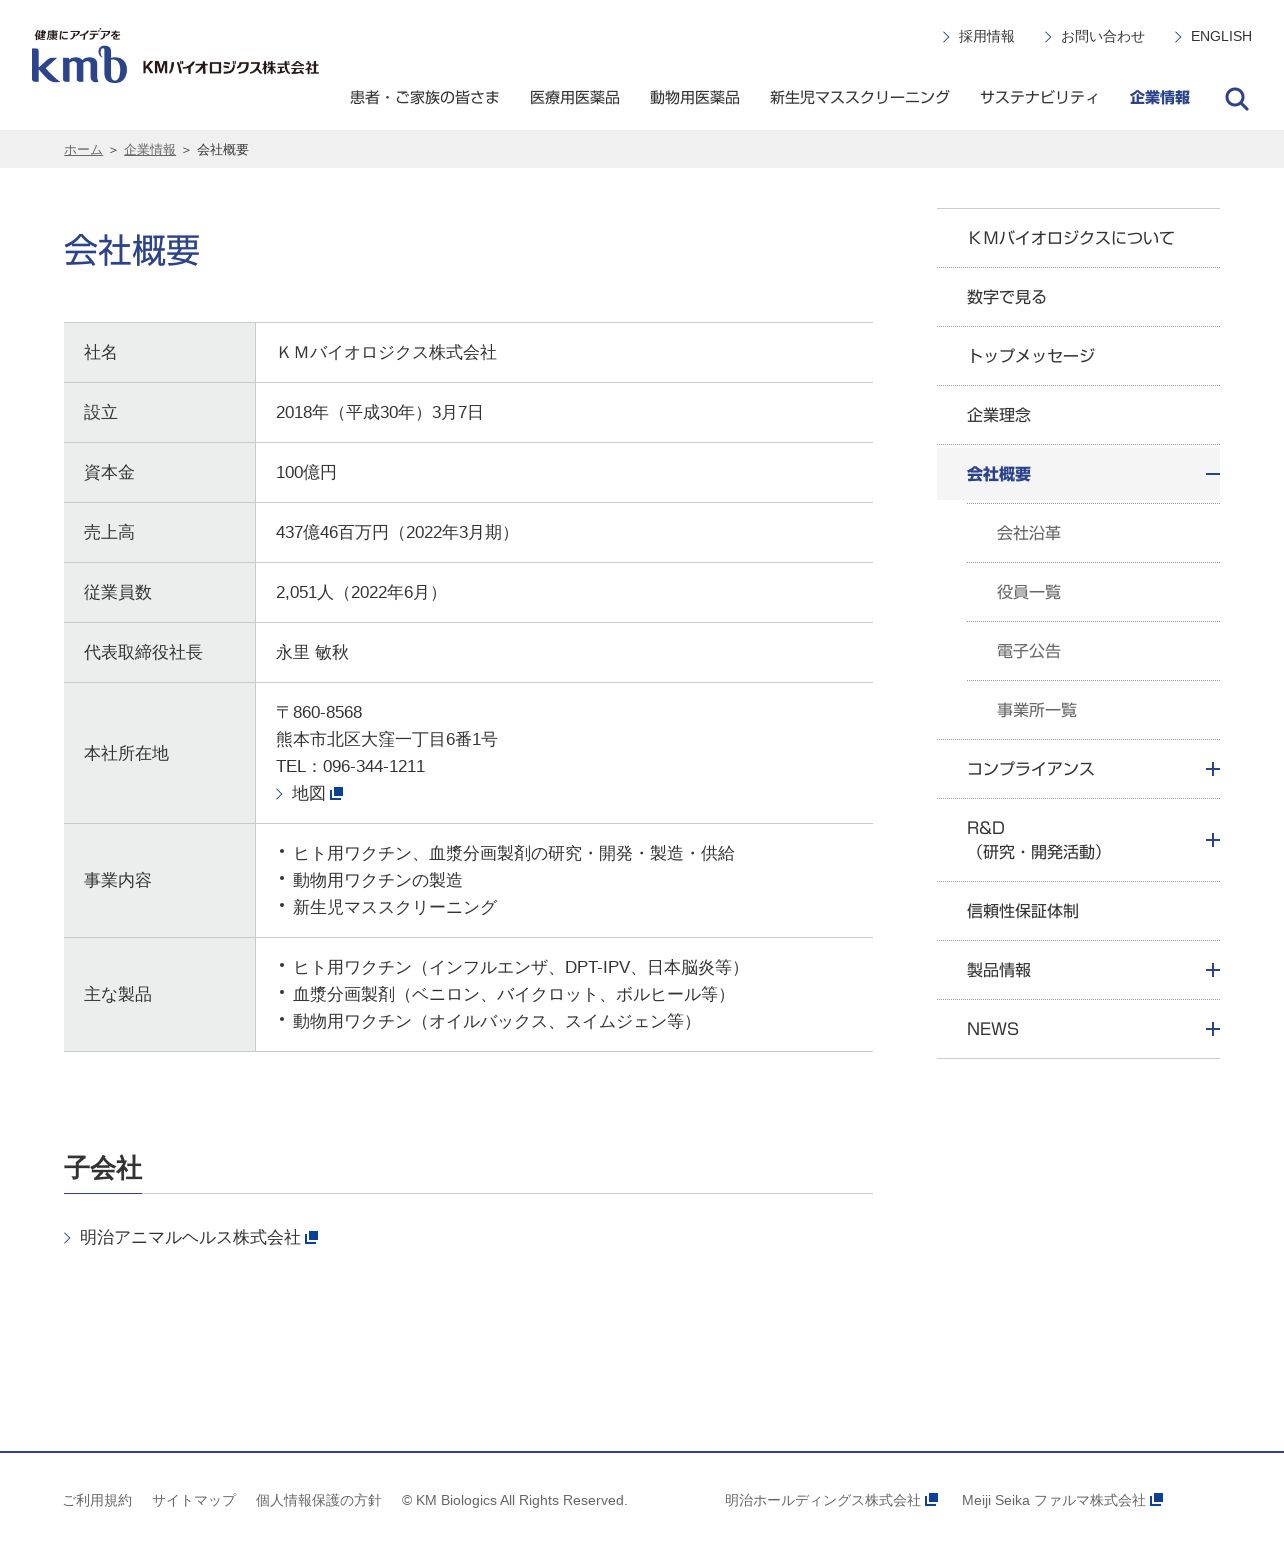The width and height of the screenshot is (1284, 1545).
Task: Open ご利用規約 footer link
Action: [x=97, y=1500]
